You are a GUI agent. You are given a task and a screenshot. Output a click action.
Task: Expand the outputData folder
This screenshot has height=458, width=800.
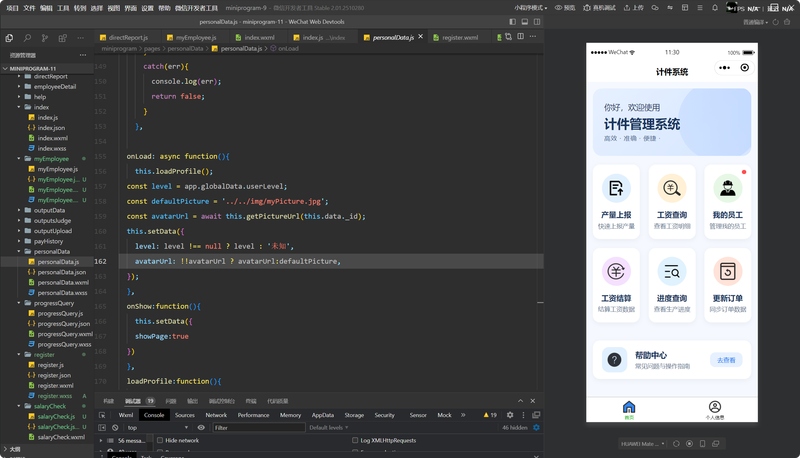tap(19, 210)
